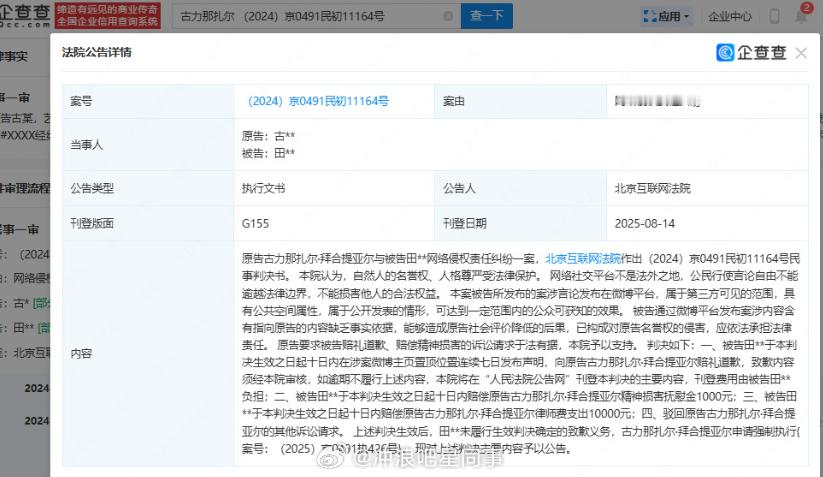The image size is (823, 477).
Task: Follow the 北京互联网法院 link in the content
Action: (x=583, y=259)
